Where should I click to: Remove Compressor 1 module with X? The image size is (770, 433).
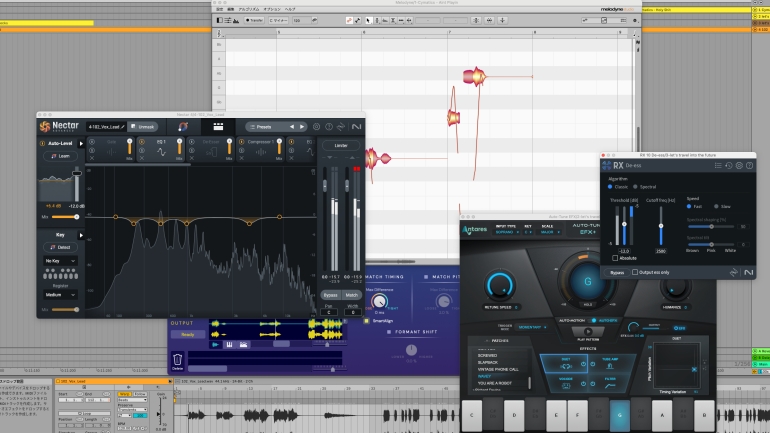242,158
